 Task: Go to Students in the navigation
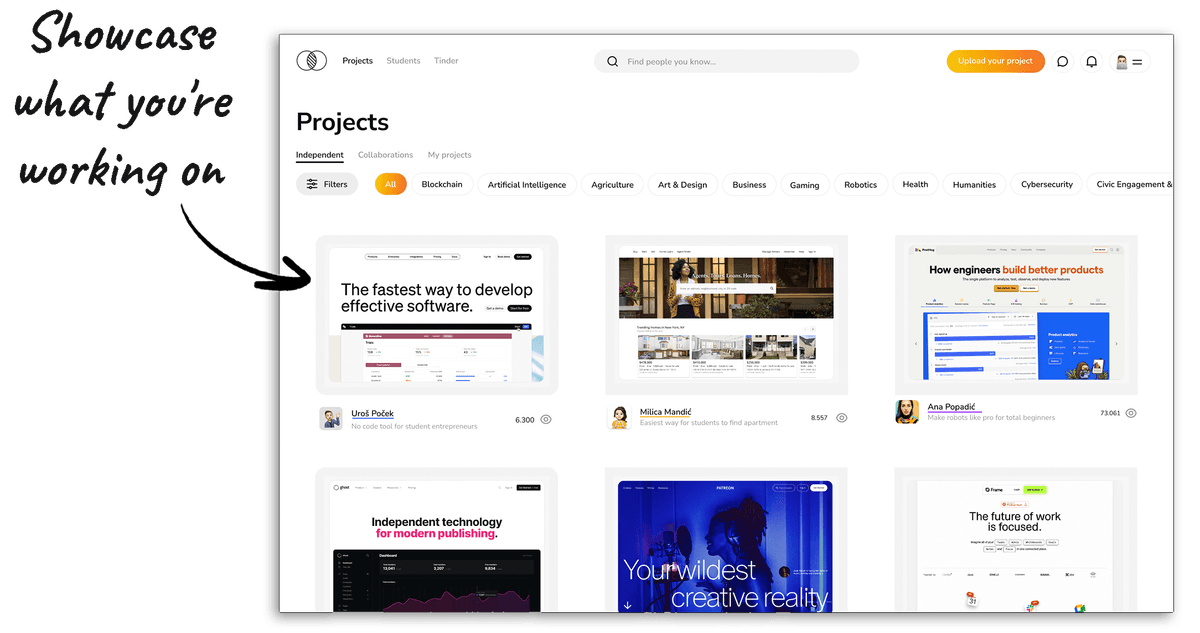click(x=403, y=61)
